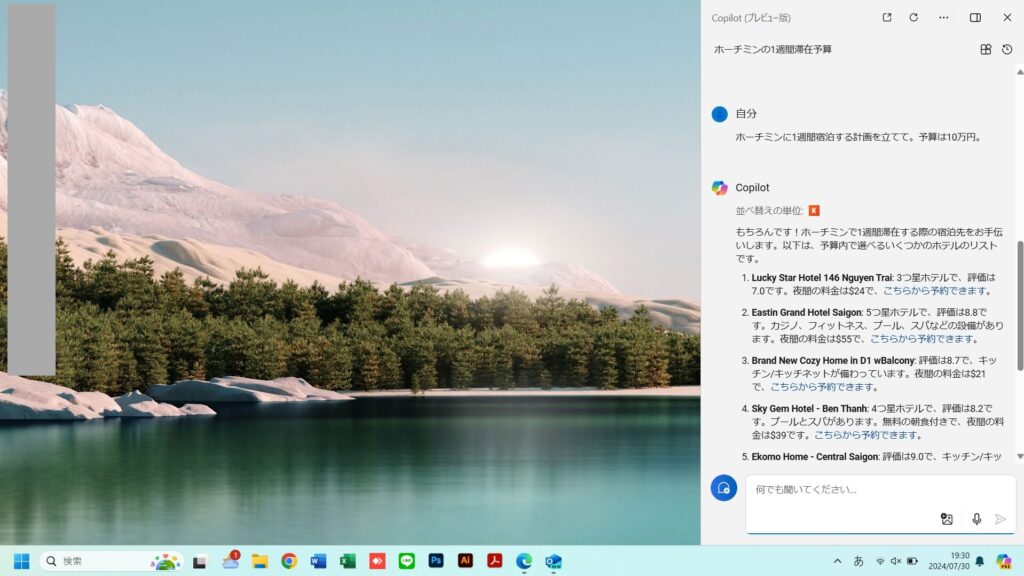Toggle the Copilot side-by-side docking layout
Image resolution: width=1024 pixels, height=576 pixels.
[975, 17]
